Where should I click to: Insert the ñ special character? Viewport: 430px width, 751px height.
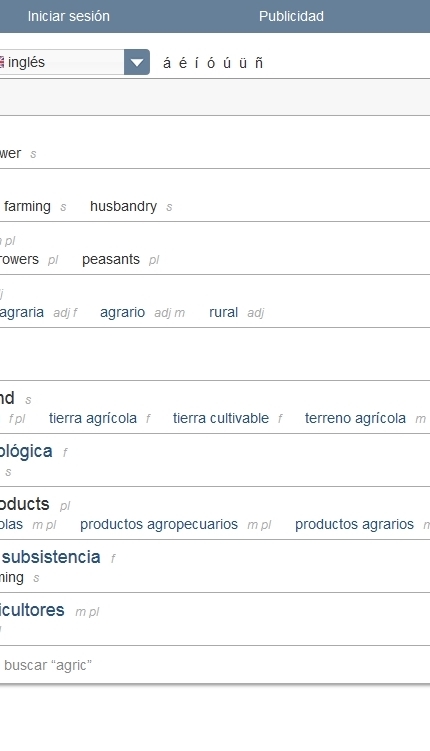tap(259, 63)
